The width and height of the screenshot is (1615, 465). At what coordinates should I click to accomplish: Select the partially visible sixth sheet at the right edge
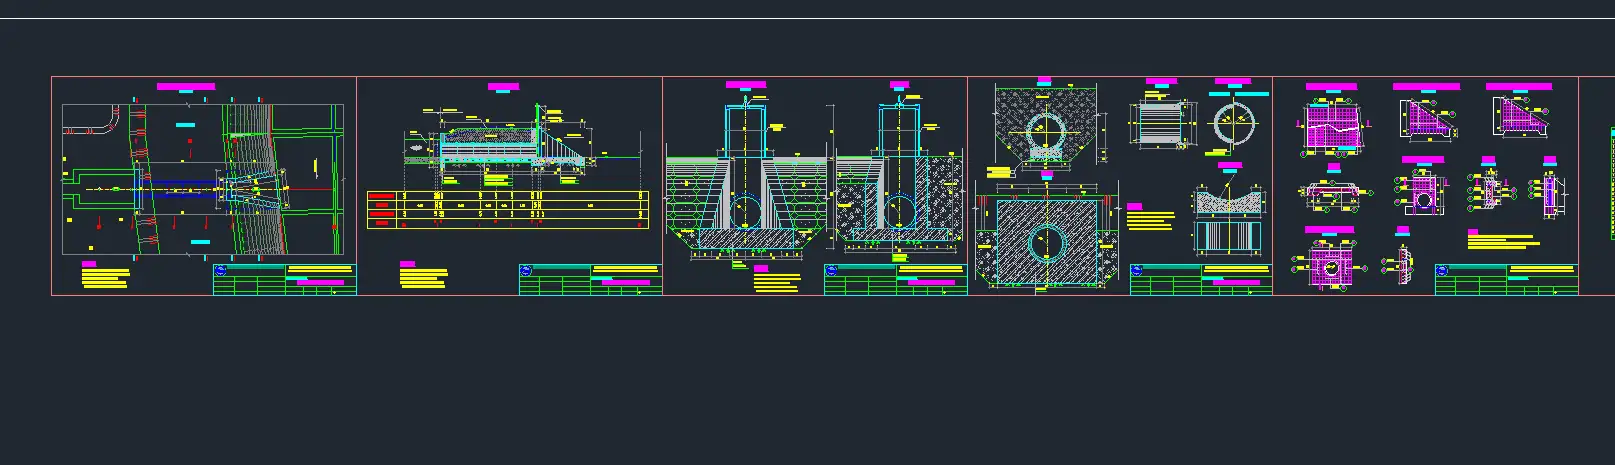1596,185
